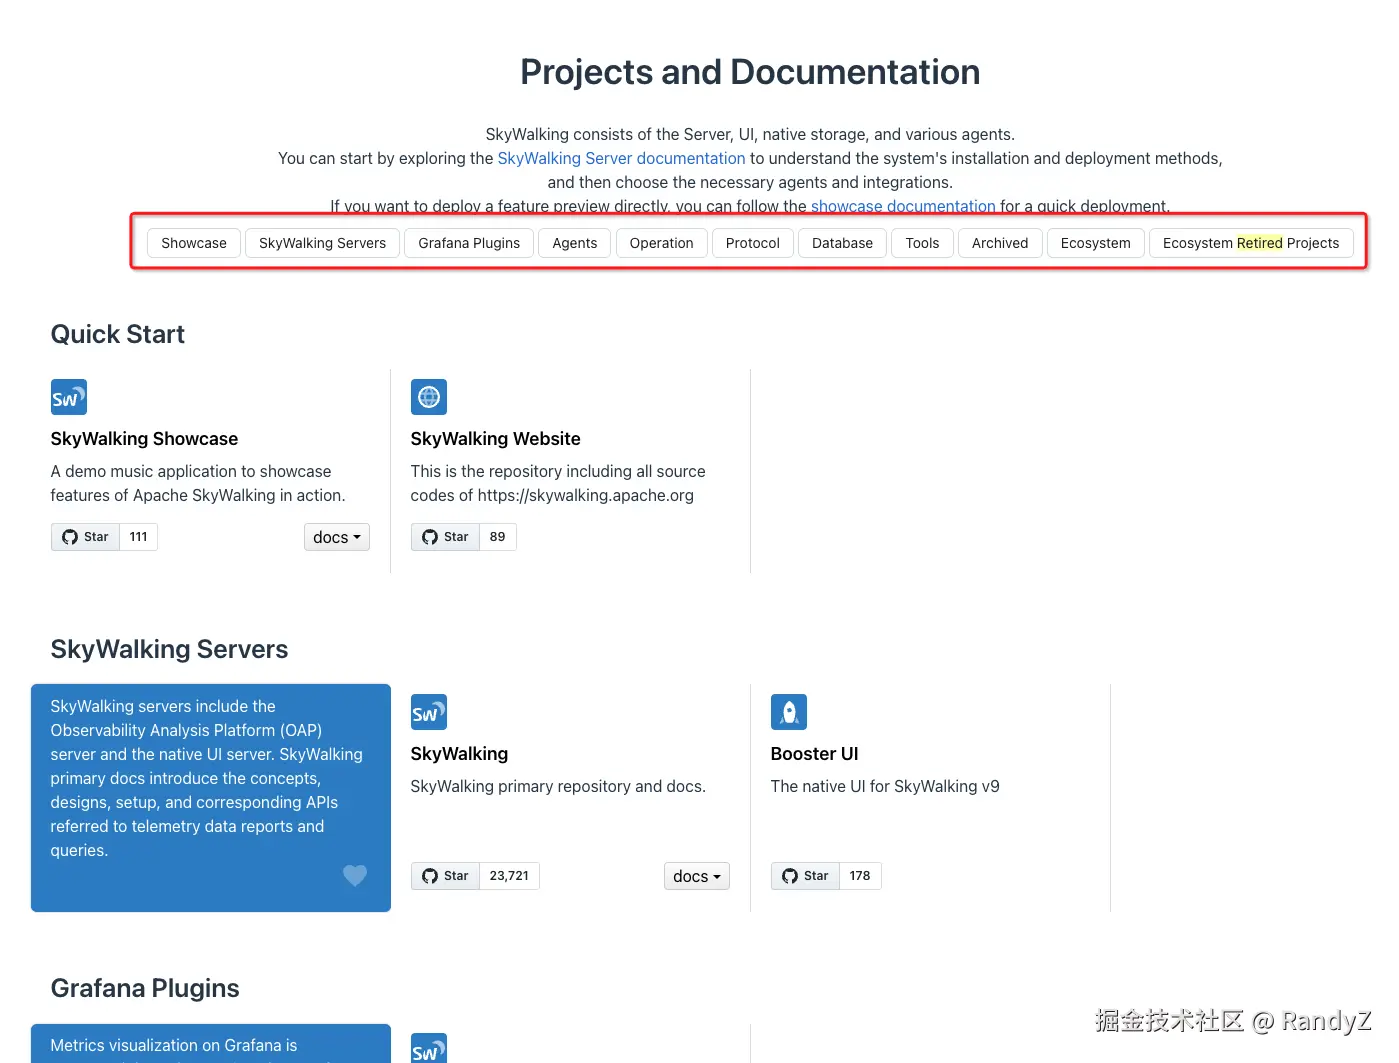Click the SkyWalking repository logo icon
Image resolution: width=1399 pixels, height=1063 pixels.
pyautogui.click(x=429, y=712)
